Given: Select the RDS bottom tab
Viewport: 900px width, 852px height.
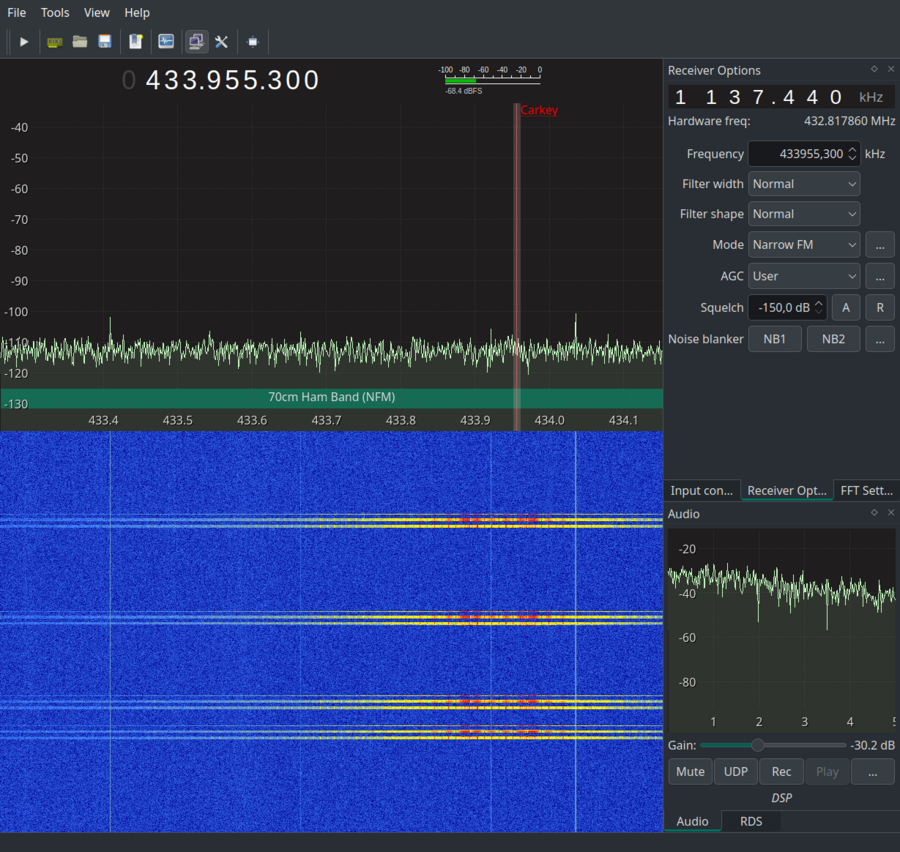Looking at the screenshot, I should tap(751, 821).
